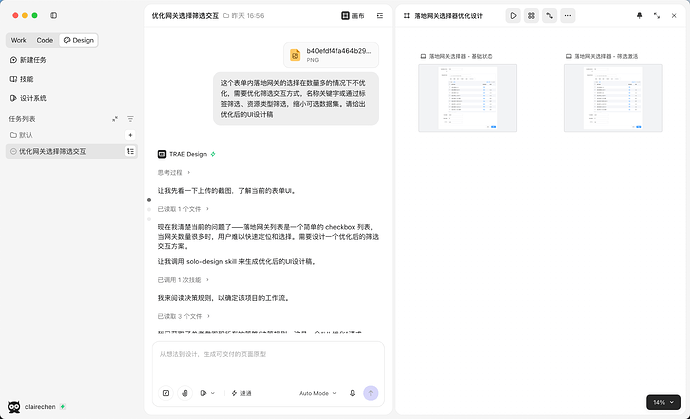The height and width of the screenshot is (419, 690).
Task: Add a task with the 默认 plus button
Action: point(130,135)
